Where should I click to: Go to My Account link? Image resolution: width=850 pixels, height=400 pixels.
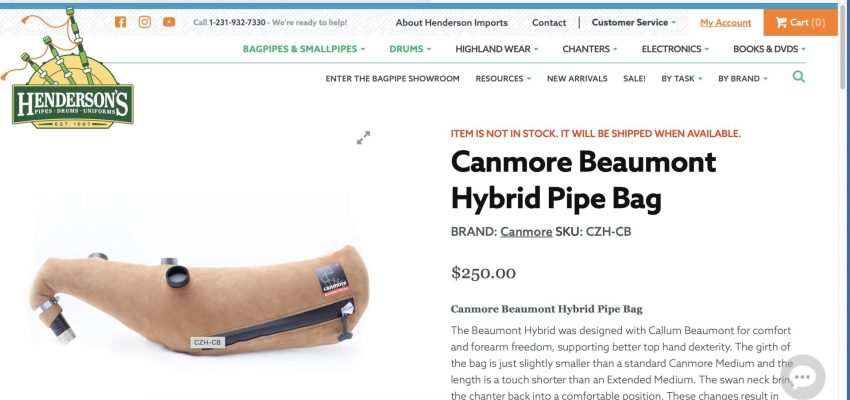(x=725, y=23)
